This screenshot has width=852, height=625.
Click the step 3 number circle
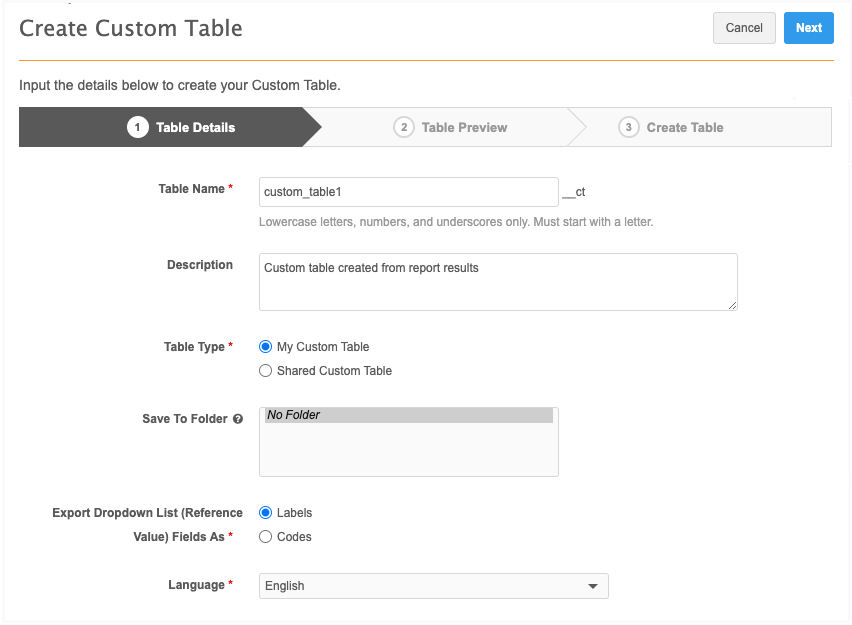coord(628,127)
